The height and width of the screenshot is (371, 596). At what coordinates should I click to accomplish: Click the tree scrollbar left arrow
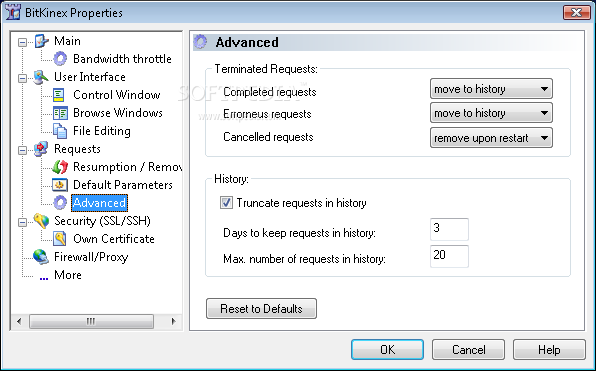[x=19, y=322]
